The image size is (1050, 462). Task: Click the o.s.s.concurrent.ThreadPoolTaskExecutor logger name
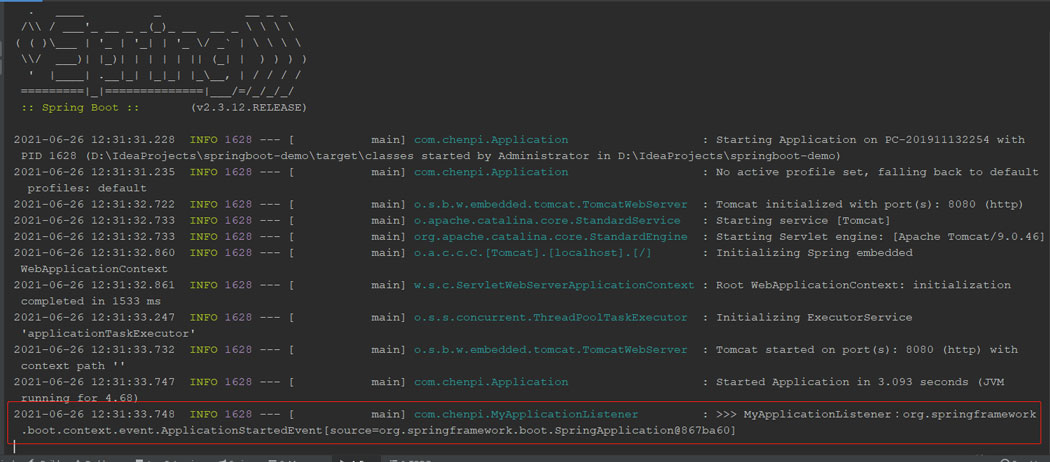pyautogui.click(x=550, y=318)
